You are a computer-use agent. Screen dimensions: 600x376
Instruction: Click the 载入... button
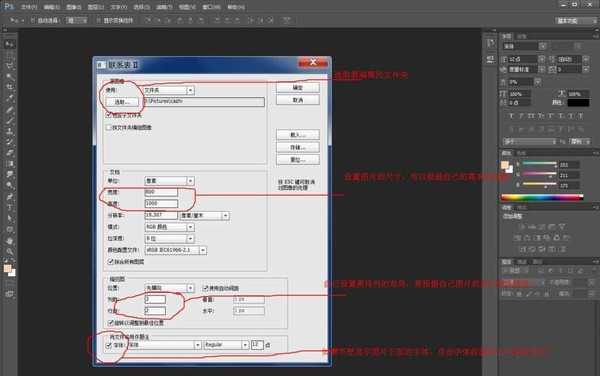tap(298, 135)
